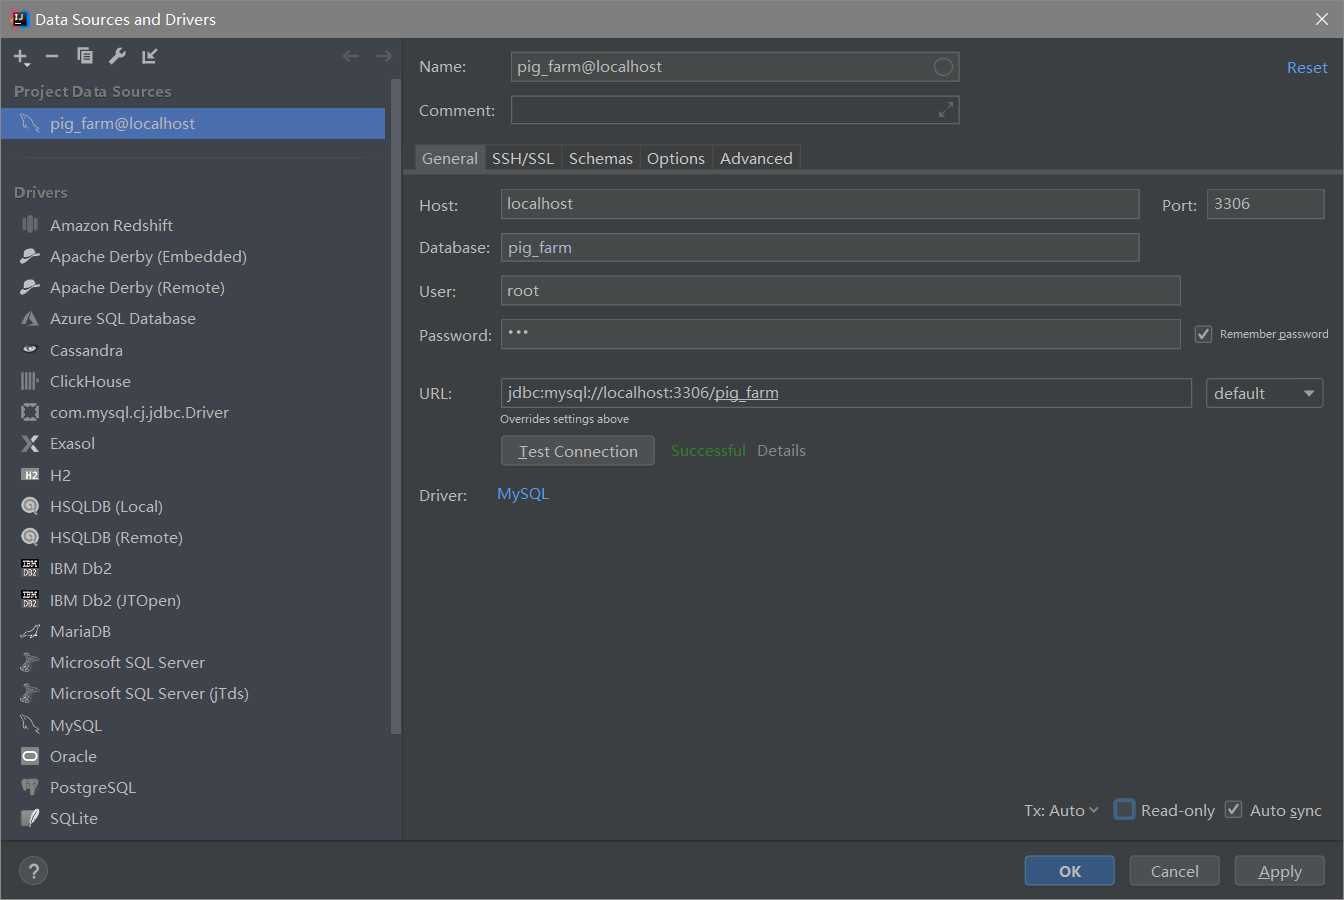
Task: Click the Database input field
Action: click(820, 248)
